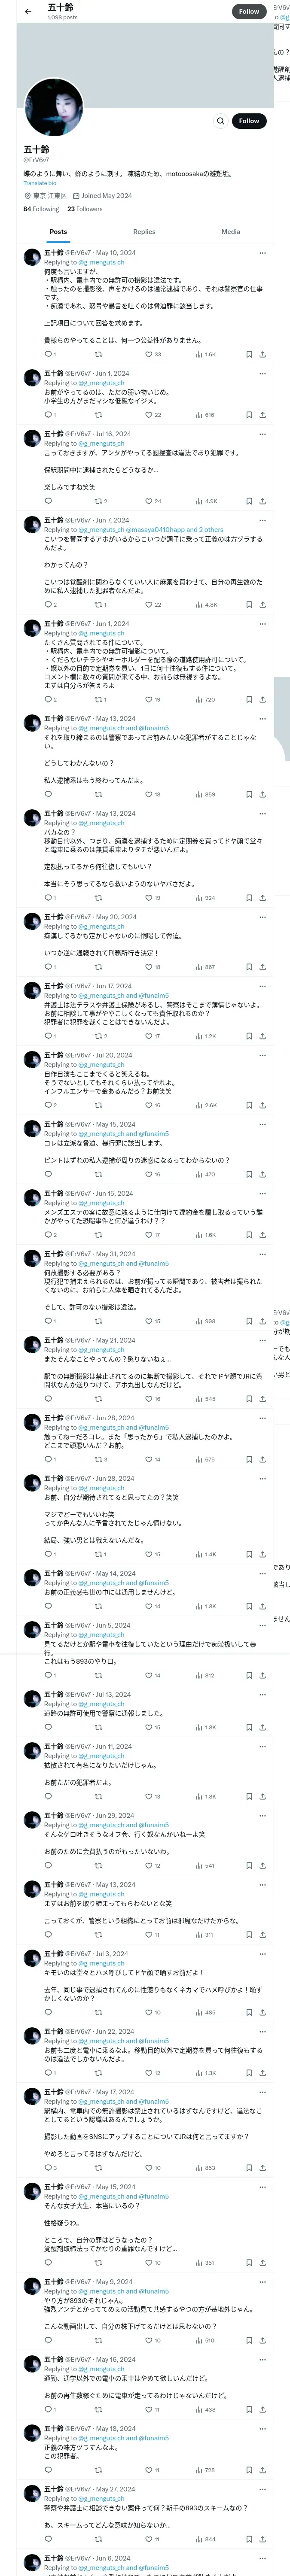Click the back arrow at page top
The width and height of the screenshot is (290, 2576).
click(28, 12)
